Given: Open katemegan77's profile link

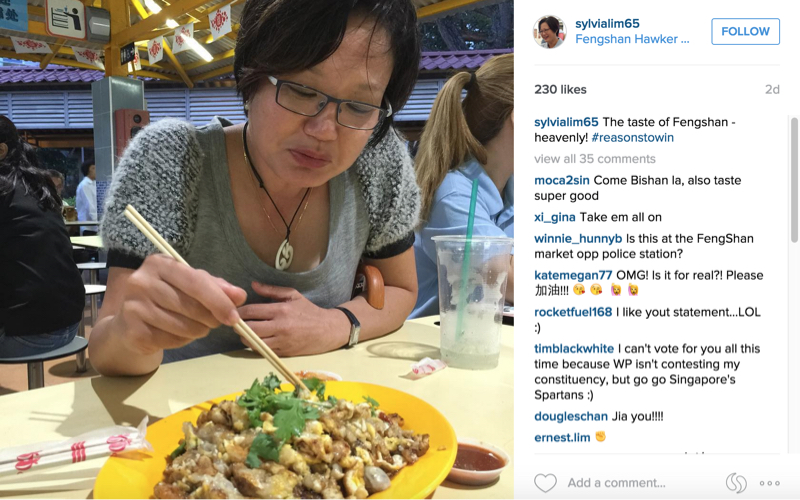Looking at the screenshot, I should point(573,276).
